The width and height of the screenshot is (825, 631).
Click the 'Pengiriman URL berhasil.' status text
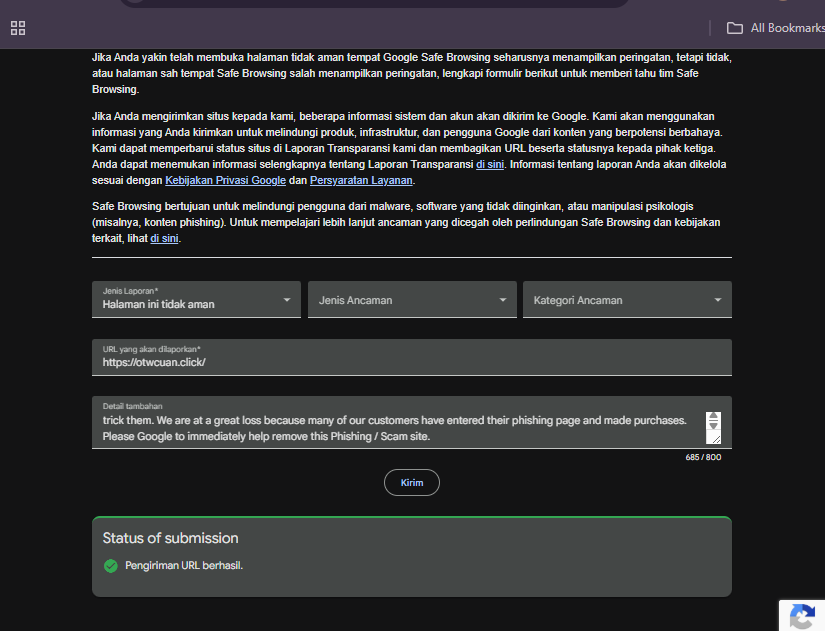(184, 566)
